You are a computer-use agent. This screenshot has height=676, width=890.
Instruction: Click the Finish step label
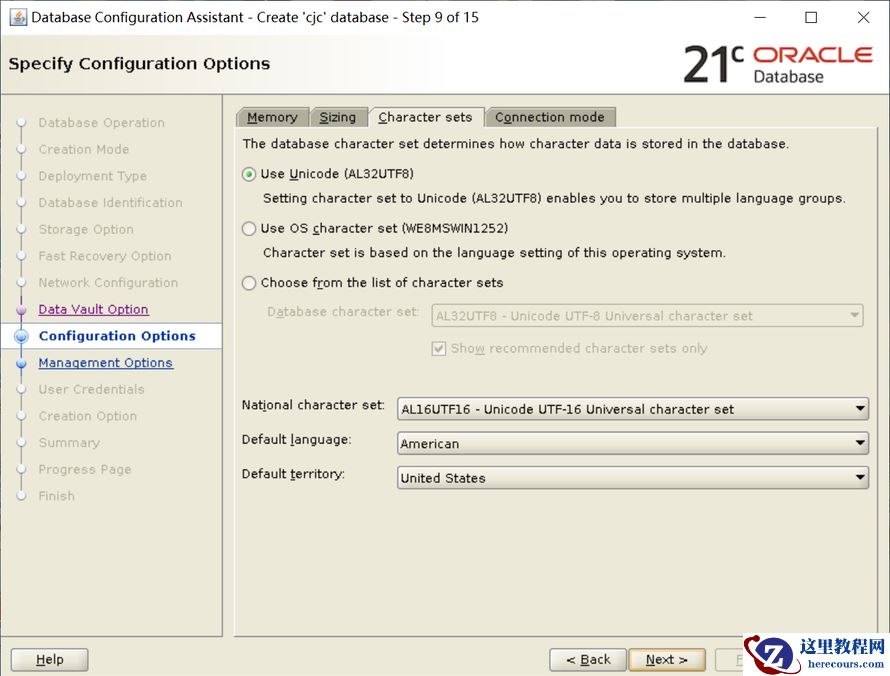[57, 496]
